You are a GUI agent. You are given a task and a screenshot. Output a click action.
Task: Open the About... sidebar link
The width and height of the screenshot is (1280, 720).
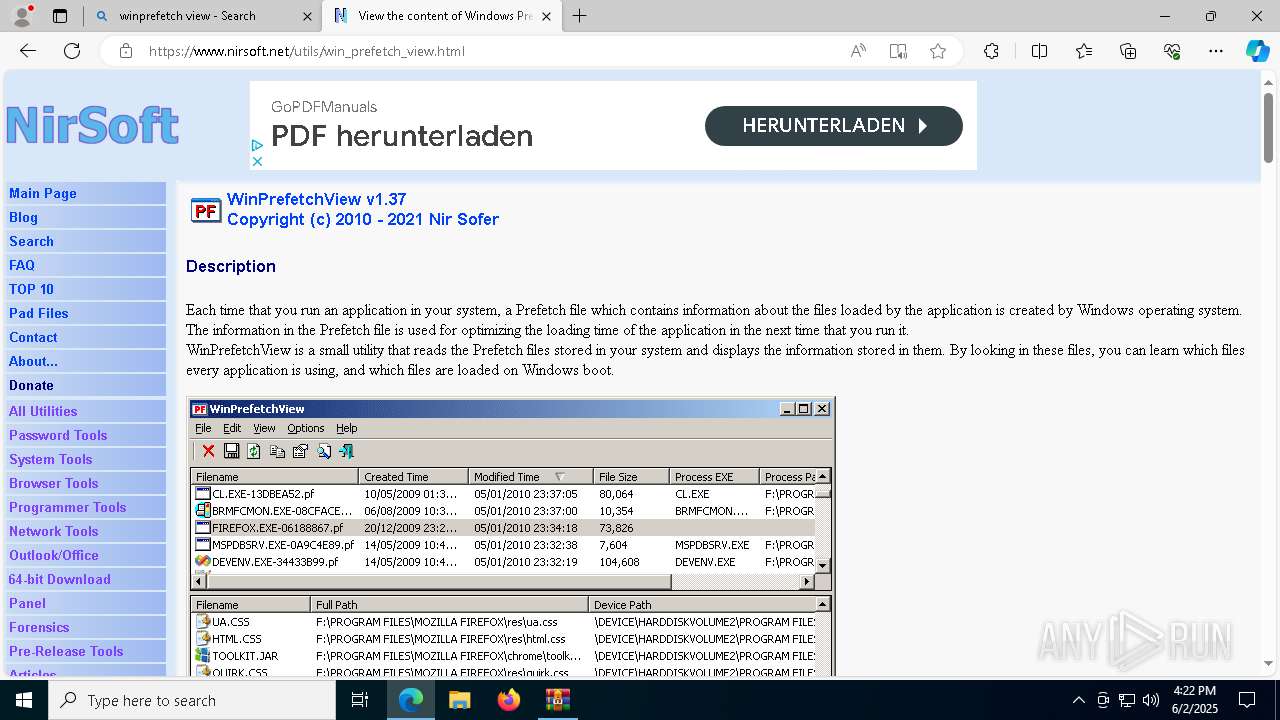tap(33, 361)
